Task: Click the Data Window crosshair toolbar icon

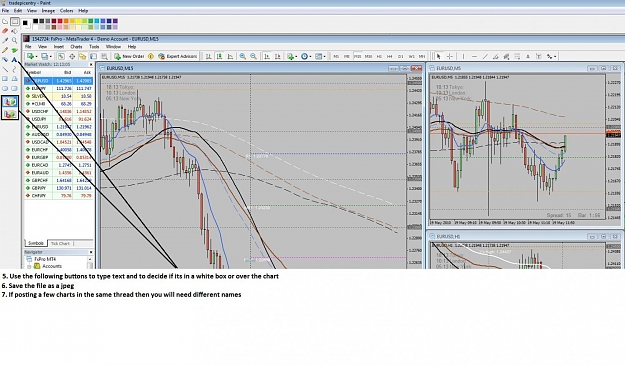Action: click(72, 57)
